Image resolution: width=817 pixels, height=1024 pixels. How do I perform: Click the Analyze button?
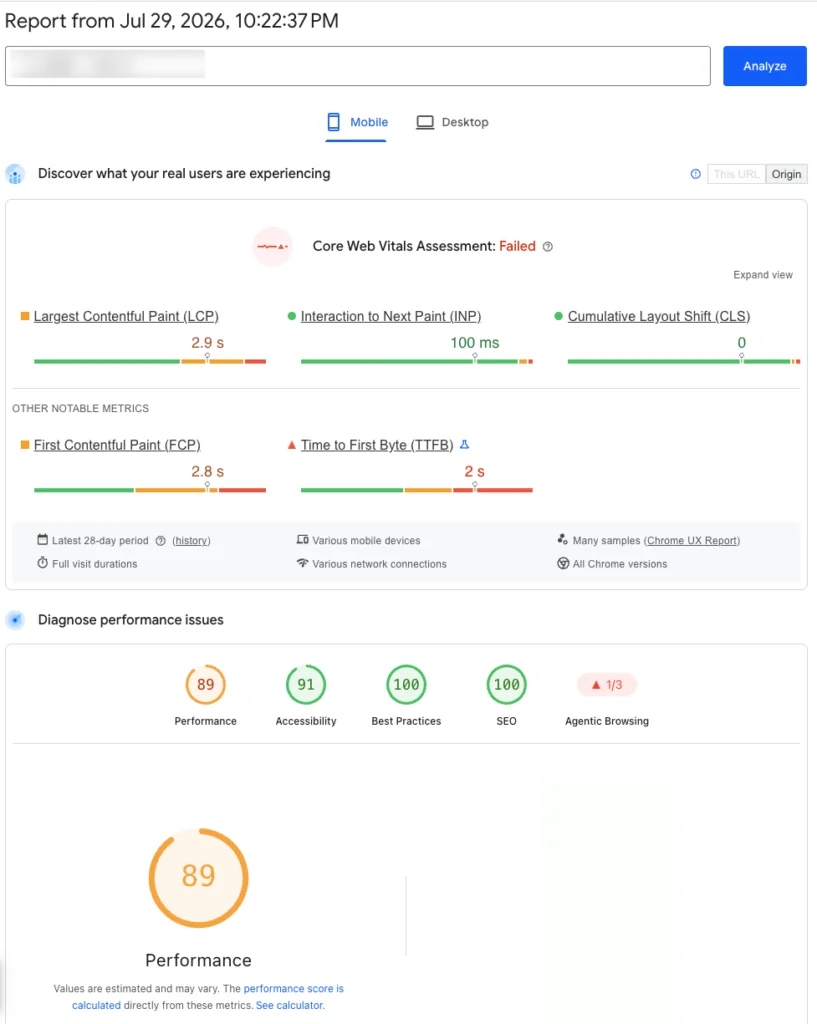pyautogui.click(x=765, y=66)
